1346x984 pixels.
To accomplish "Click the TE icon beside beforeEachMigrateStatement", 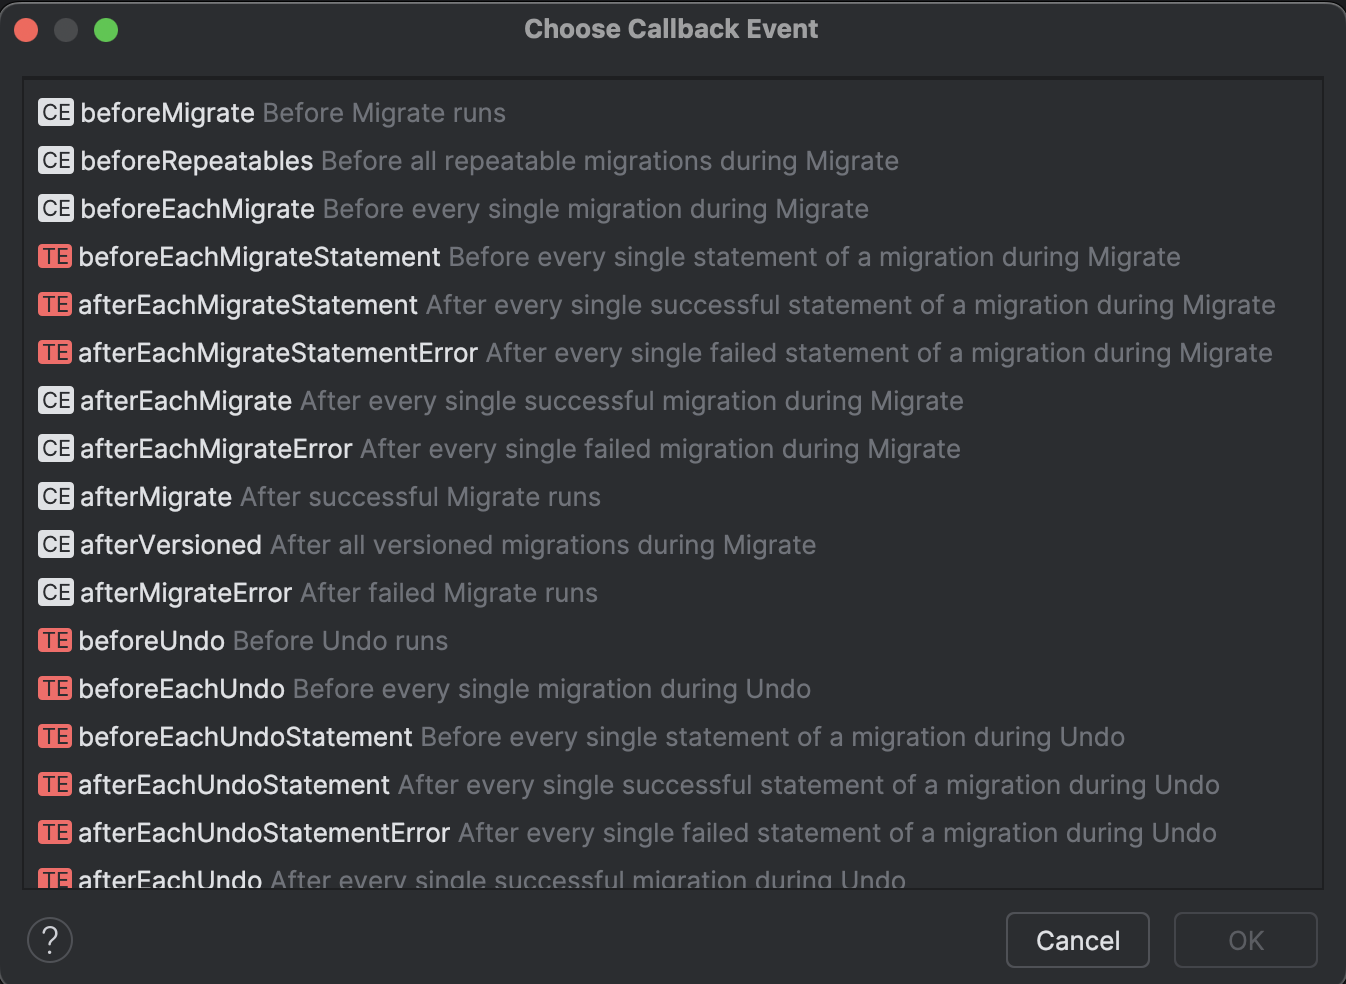I will coord(55,256).
